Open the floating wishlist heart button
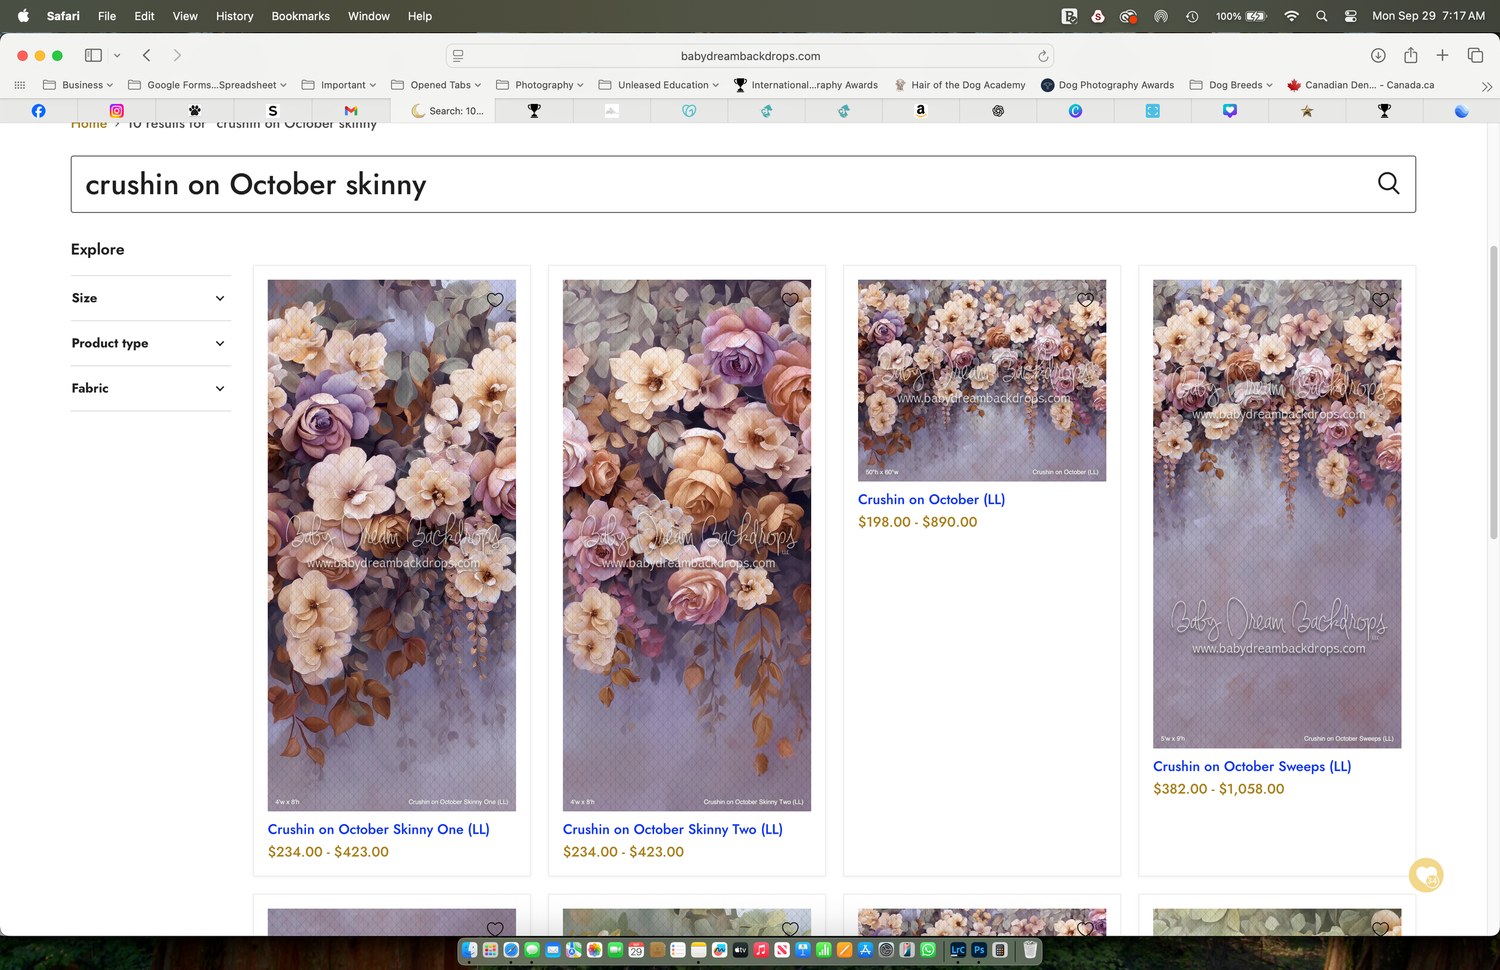The height and width of the screenshot is (970, 1500). click(1426, 876)
